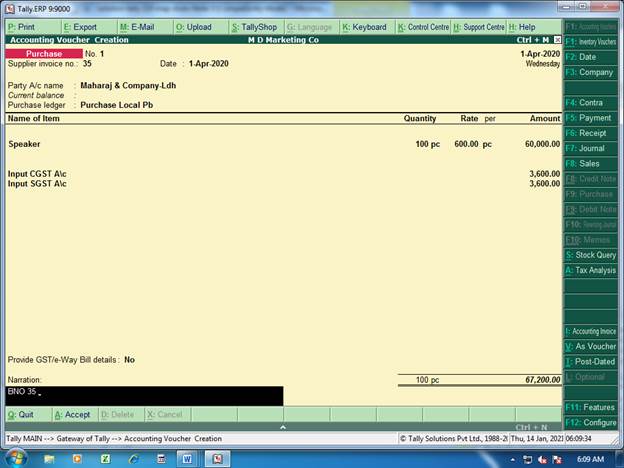
Task: Click the P: Print button
Action: pos(33,27)
